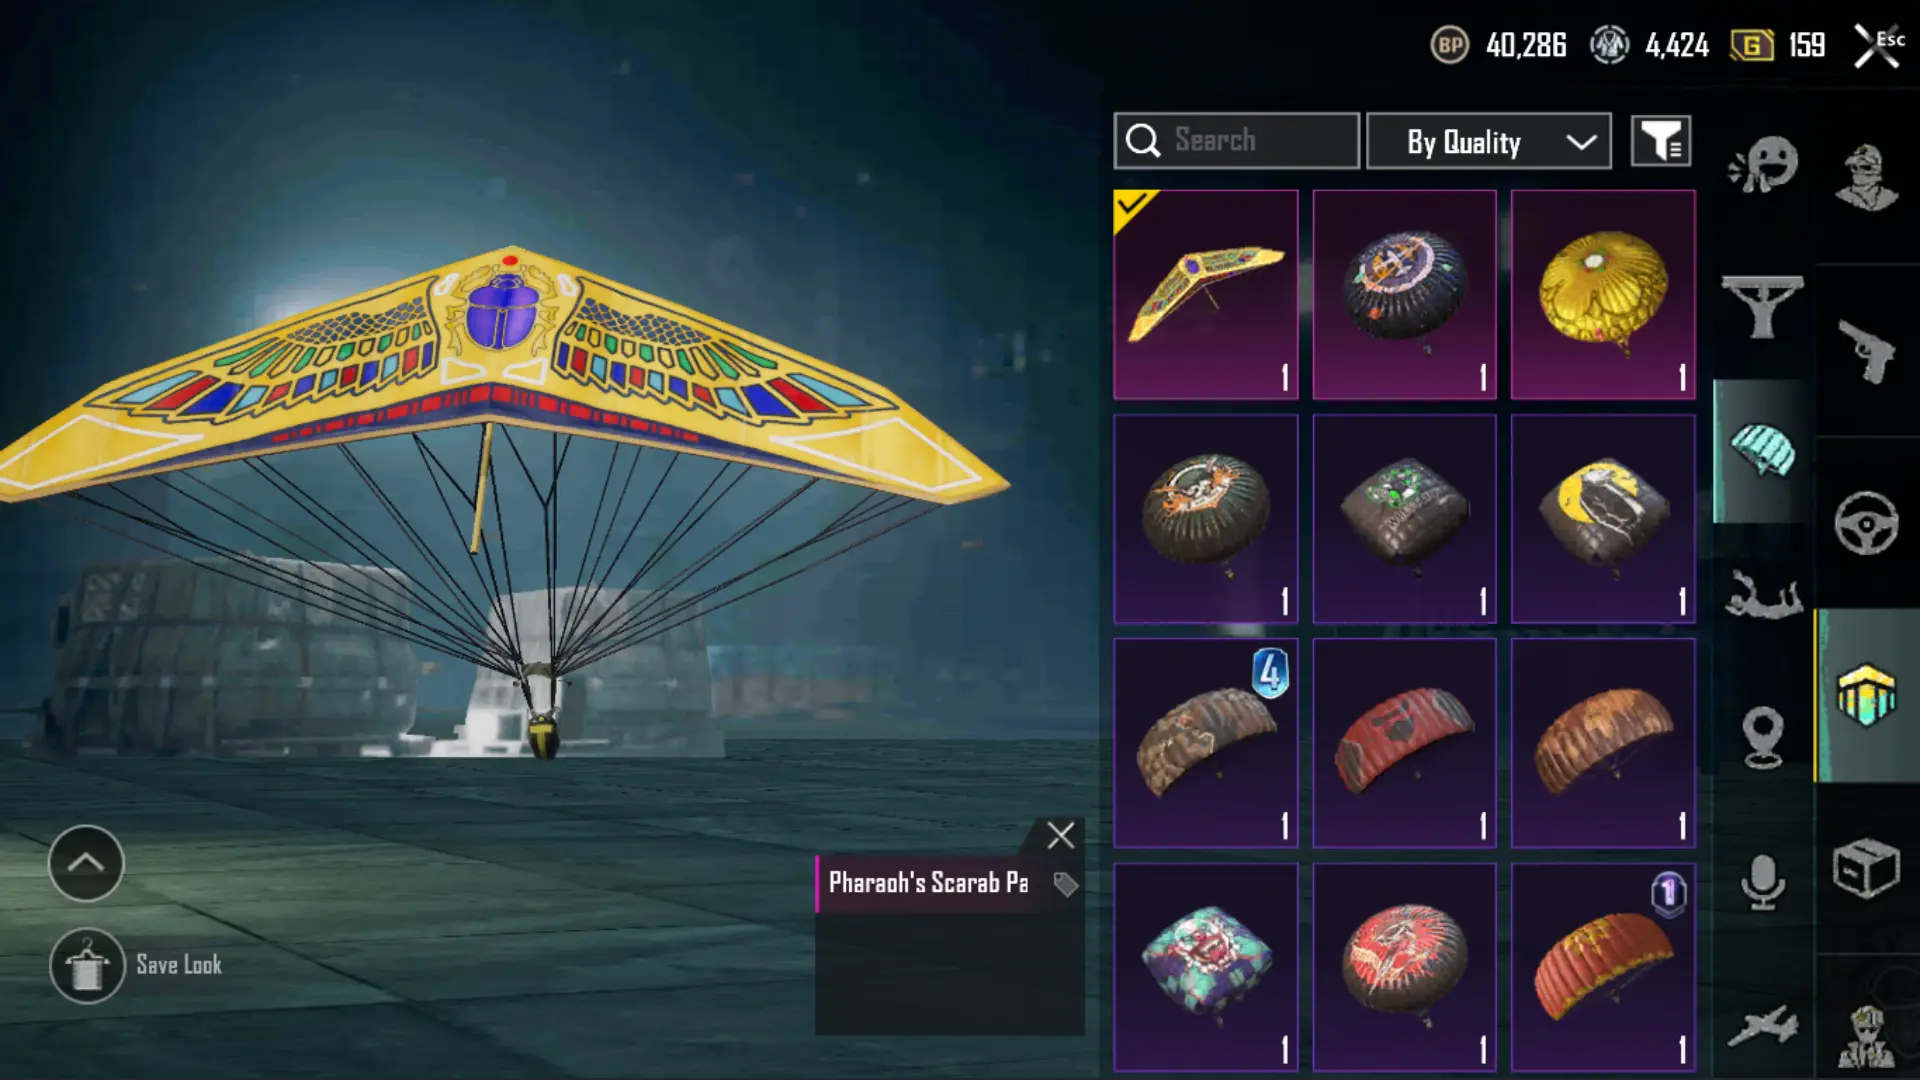The height and width of the screenshot is (1080, 1920).
Task: Open the location marker category icon
Action: 1763,737
